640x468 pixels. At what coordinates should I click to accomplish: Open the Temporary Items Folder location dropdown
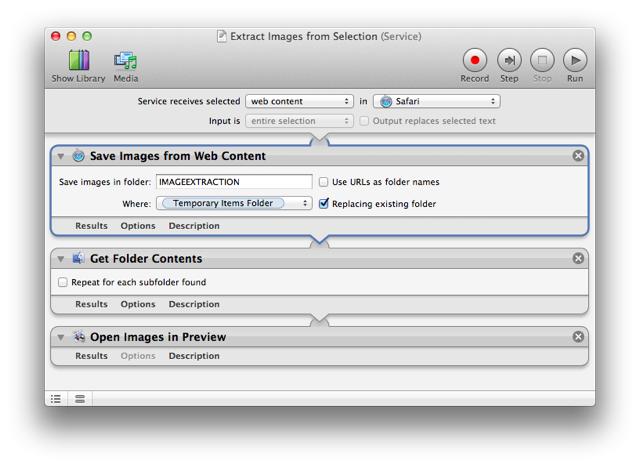pyautogui.click(x=234, y=203)
